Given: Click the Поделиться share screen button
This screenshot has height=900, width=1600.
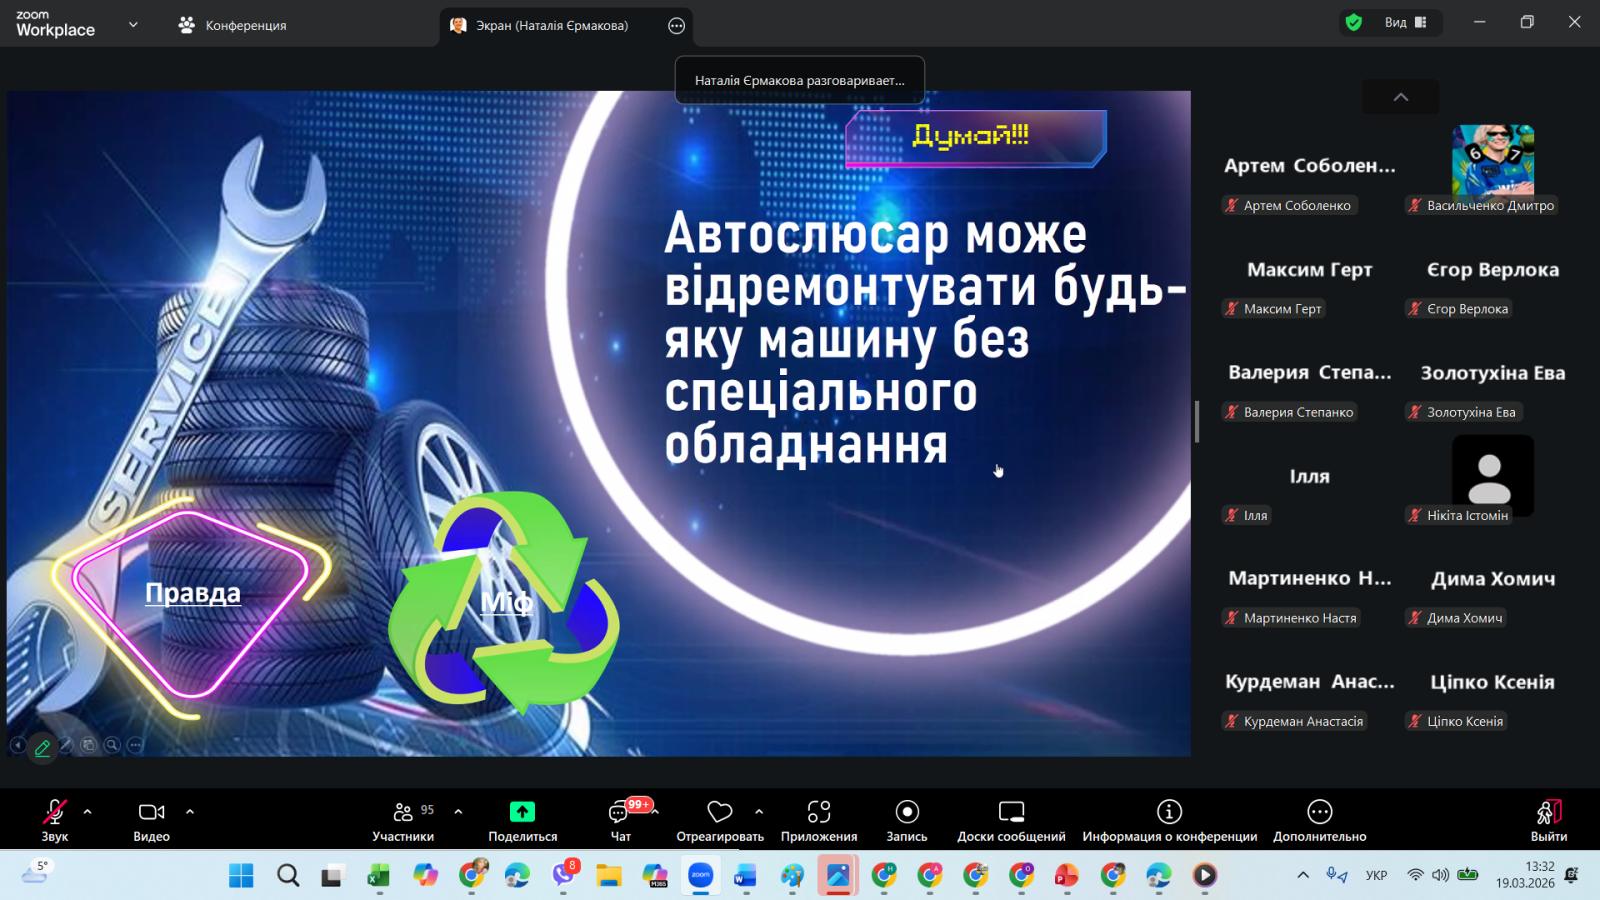Looking at the screenshot, I should tap(522, 820).
